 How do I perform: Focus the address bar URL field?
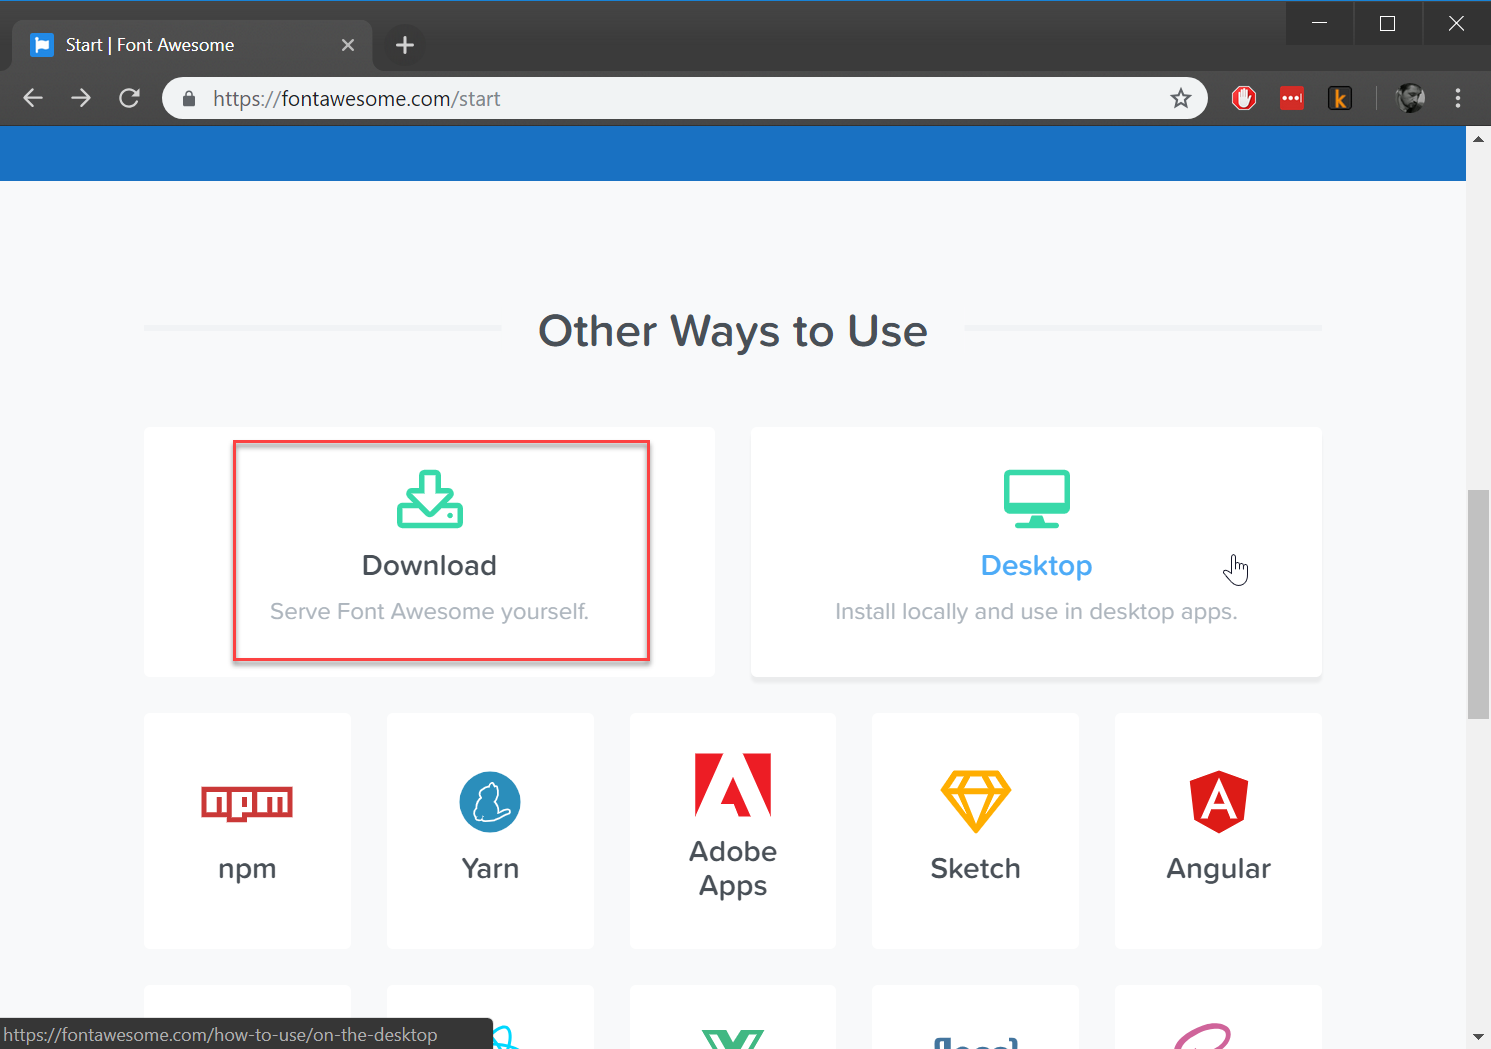pos(685,98)
